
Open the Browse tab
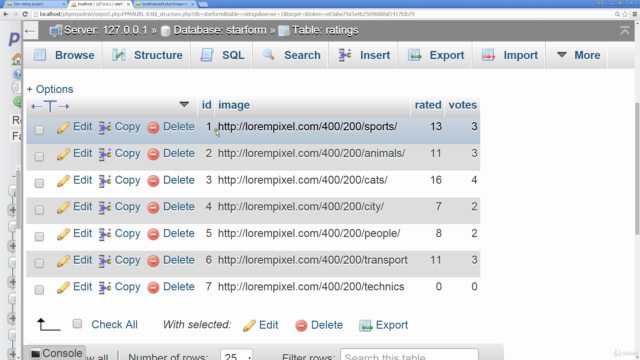point(64,55)
